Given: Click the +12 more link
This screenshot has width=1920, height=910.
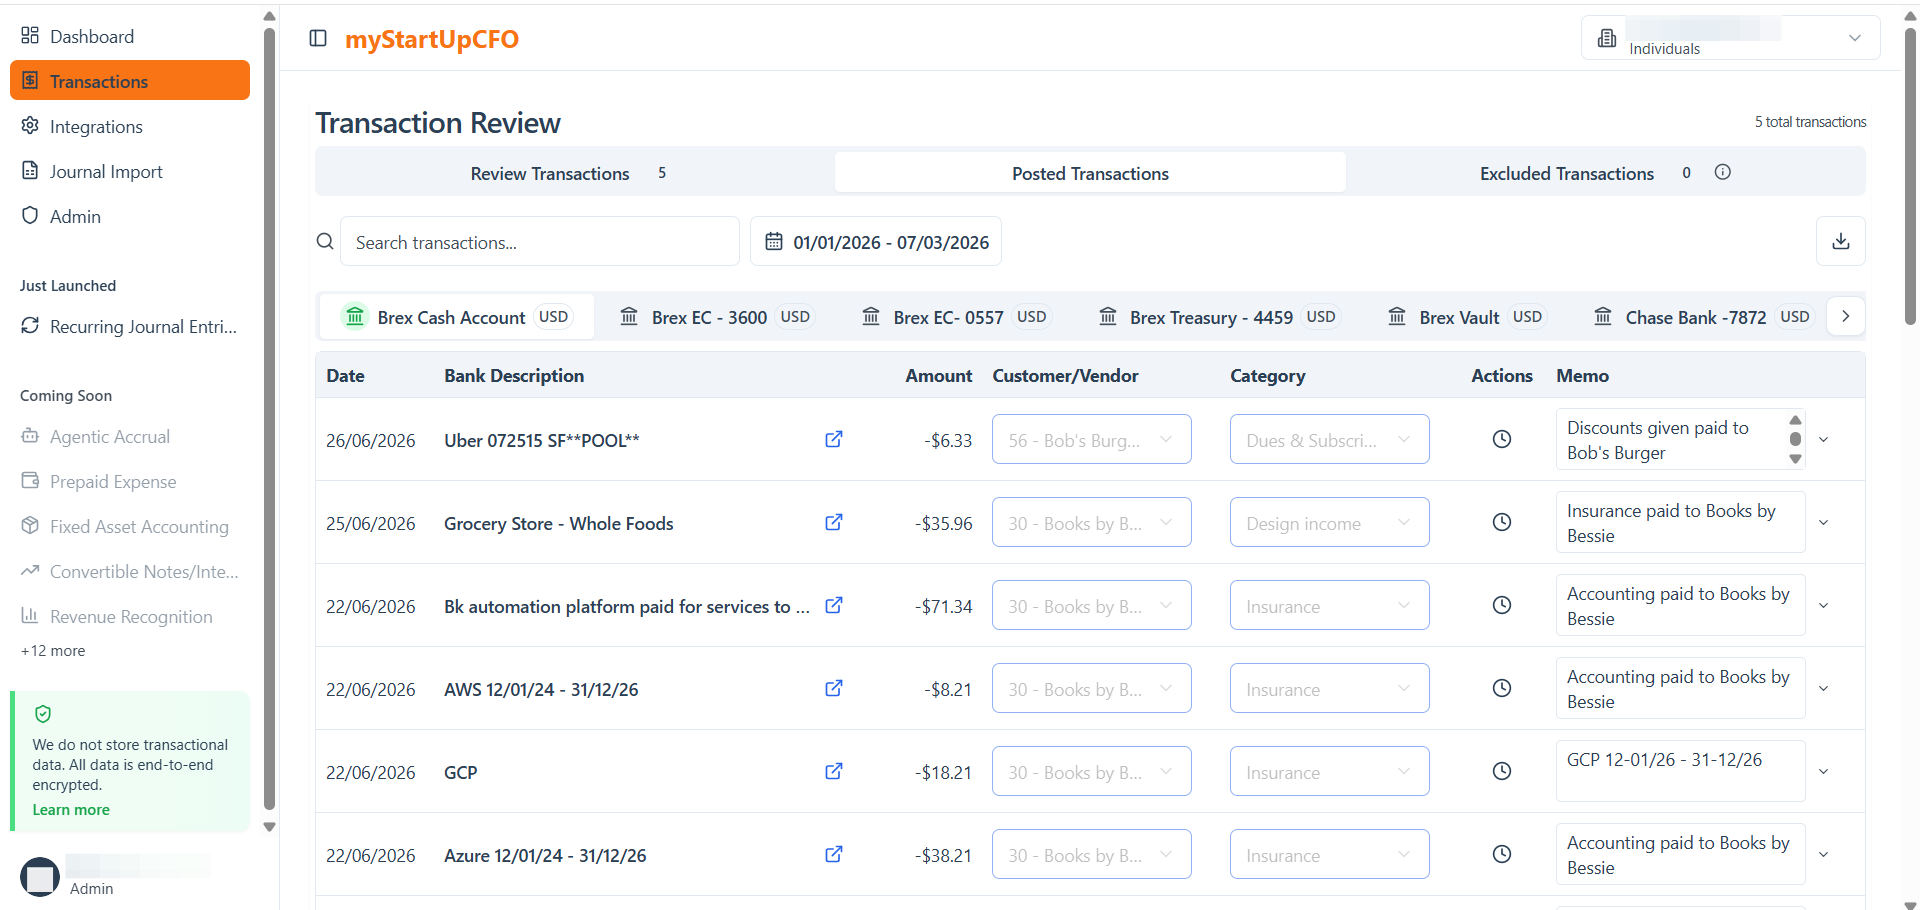Looking at the screenshot, I should pyautogui.click(x=53, y=651).
